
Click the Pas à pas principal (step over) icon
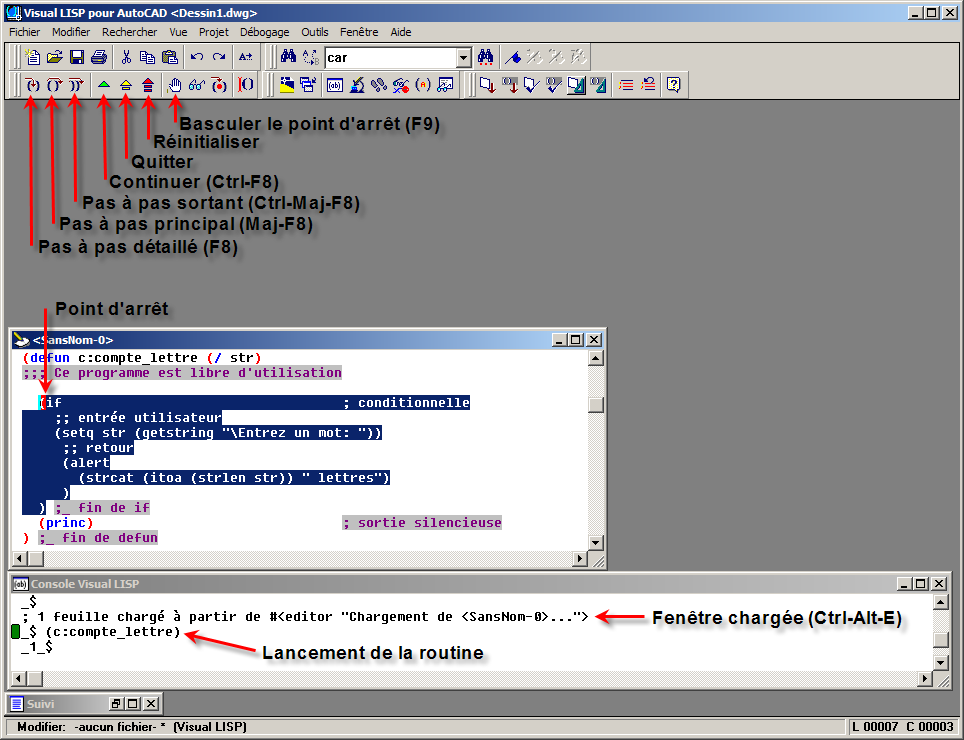pyautogui.click(x=54, y=85)
